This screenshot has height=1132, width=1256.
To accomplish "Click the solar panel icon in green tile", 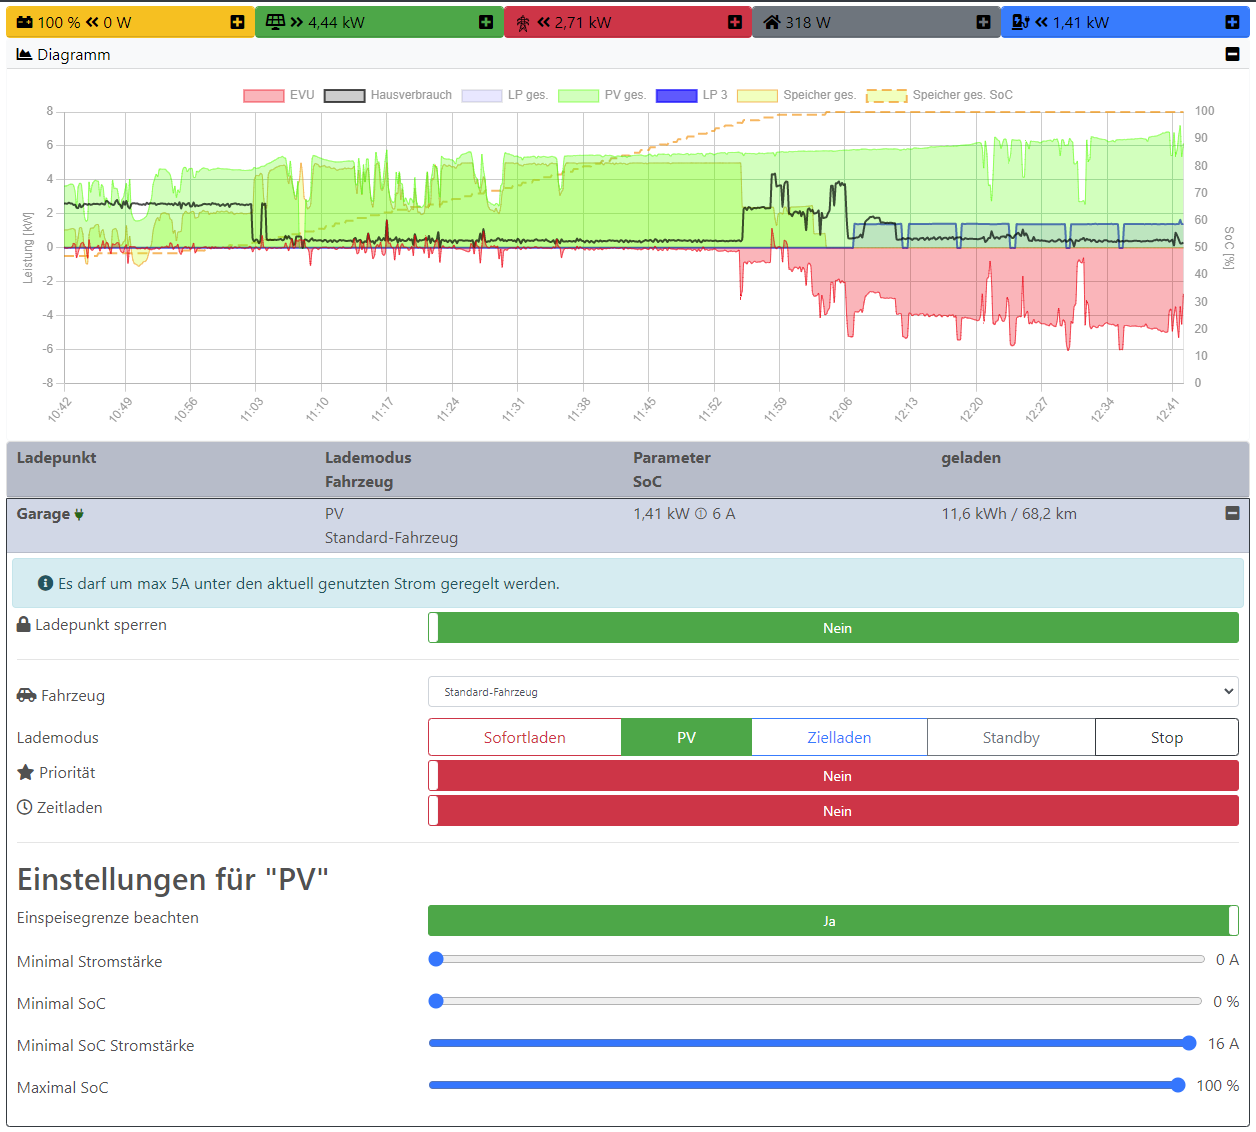I will 275,22.
